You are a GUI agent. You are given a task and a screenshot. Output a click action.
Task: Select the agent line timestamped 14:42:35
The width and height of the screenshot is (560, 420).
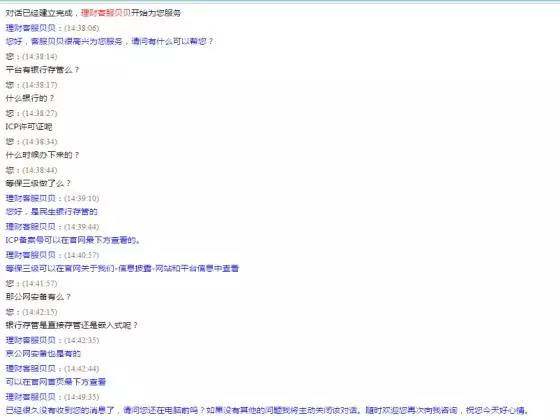point(52,340)
